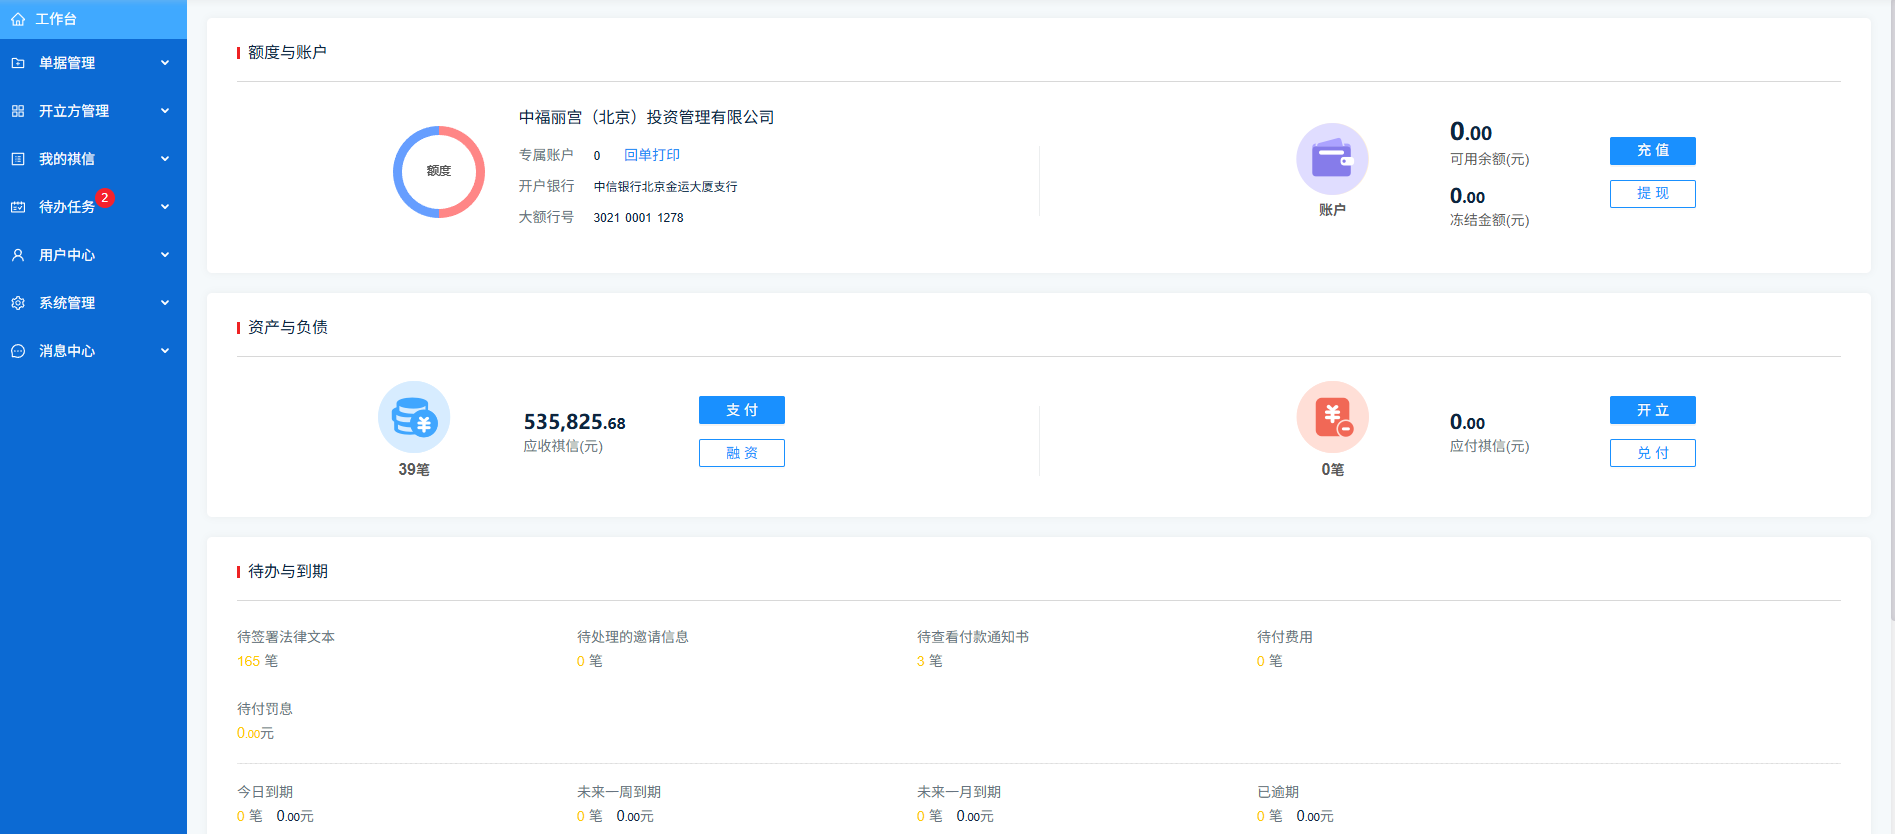
Task: Expand the 单据管理 menu chevron
Action: click(165, 63)
